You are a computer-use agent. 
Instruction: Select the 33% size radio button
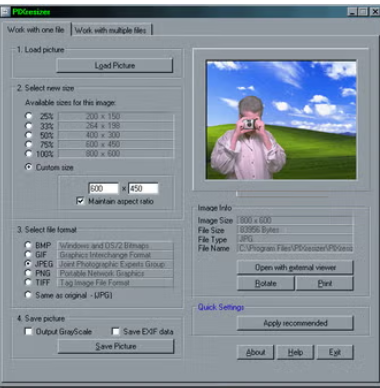click(x=29, y=126)
